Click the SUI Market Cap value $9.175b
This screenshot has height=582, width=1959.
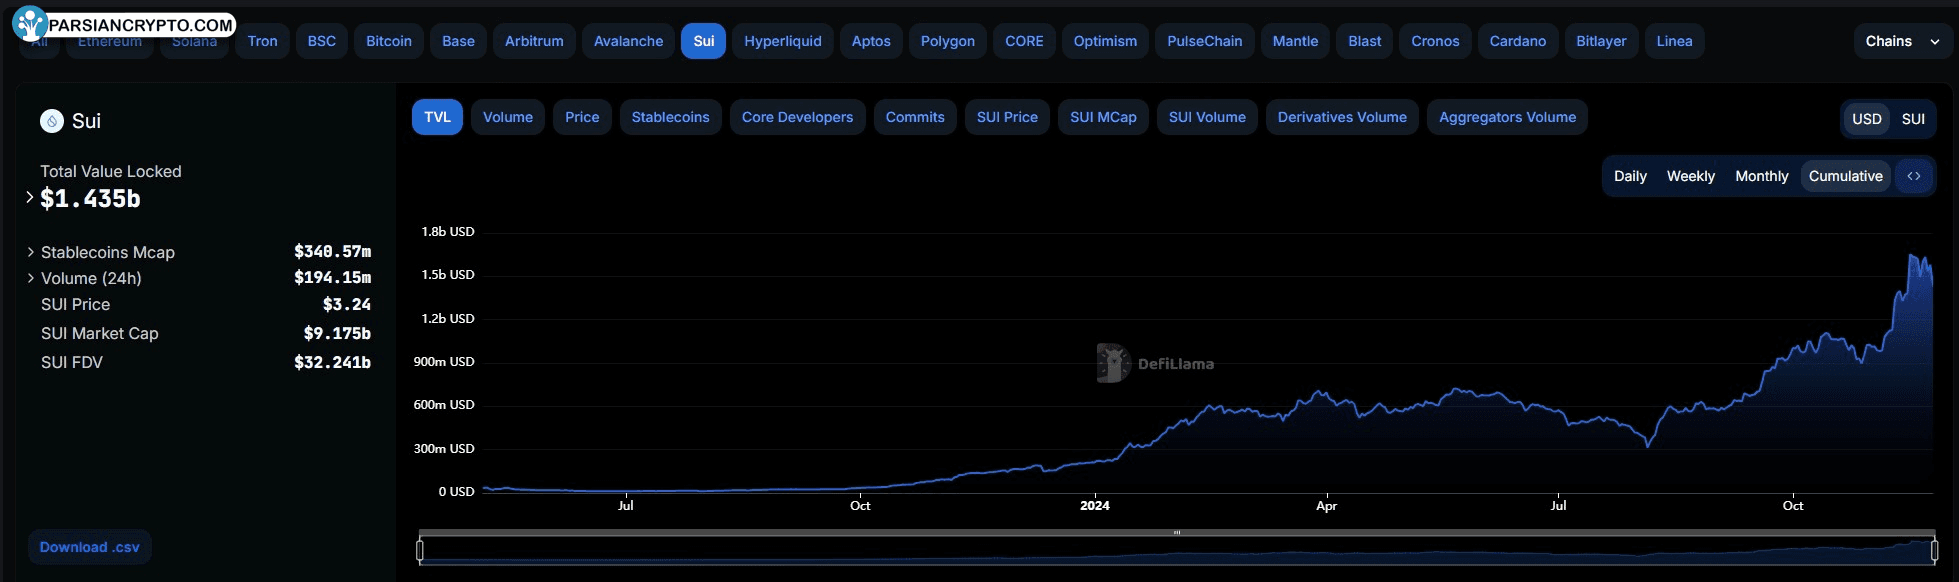[x=337, y=334]
